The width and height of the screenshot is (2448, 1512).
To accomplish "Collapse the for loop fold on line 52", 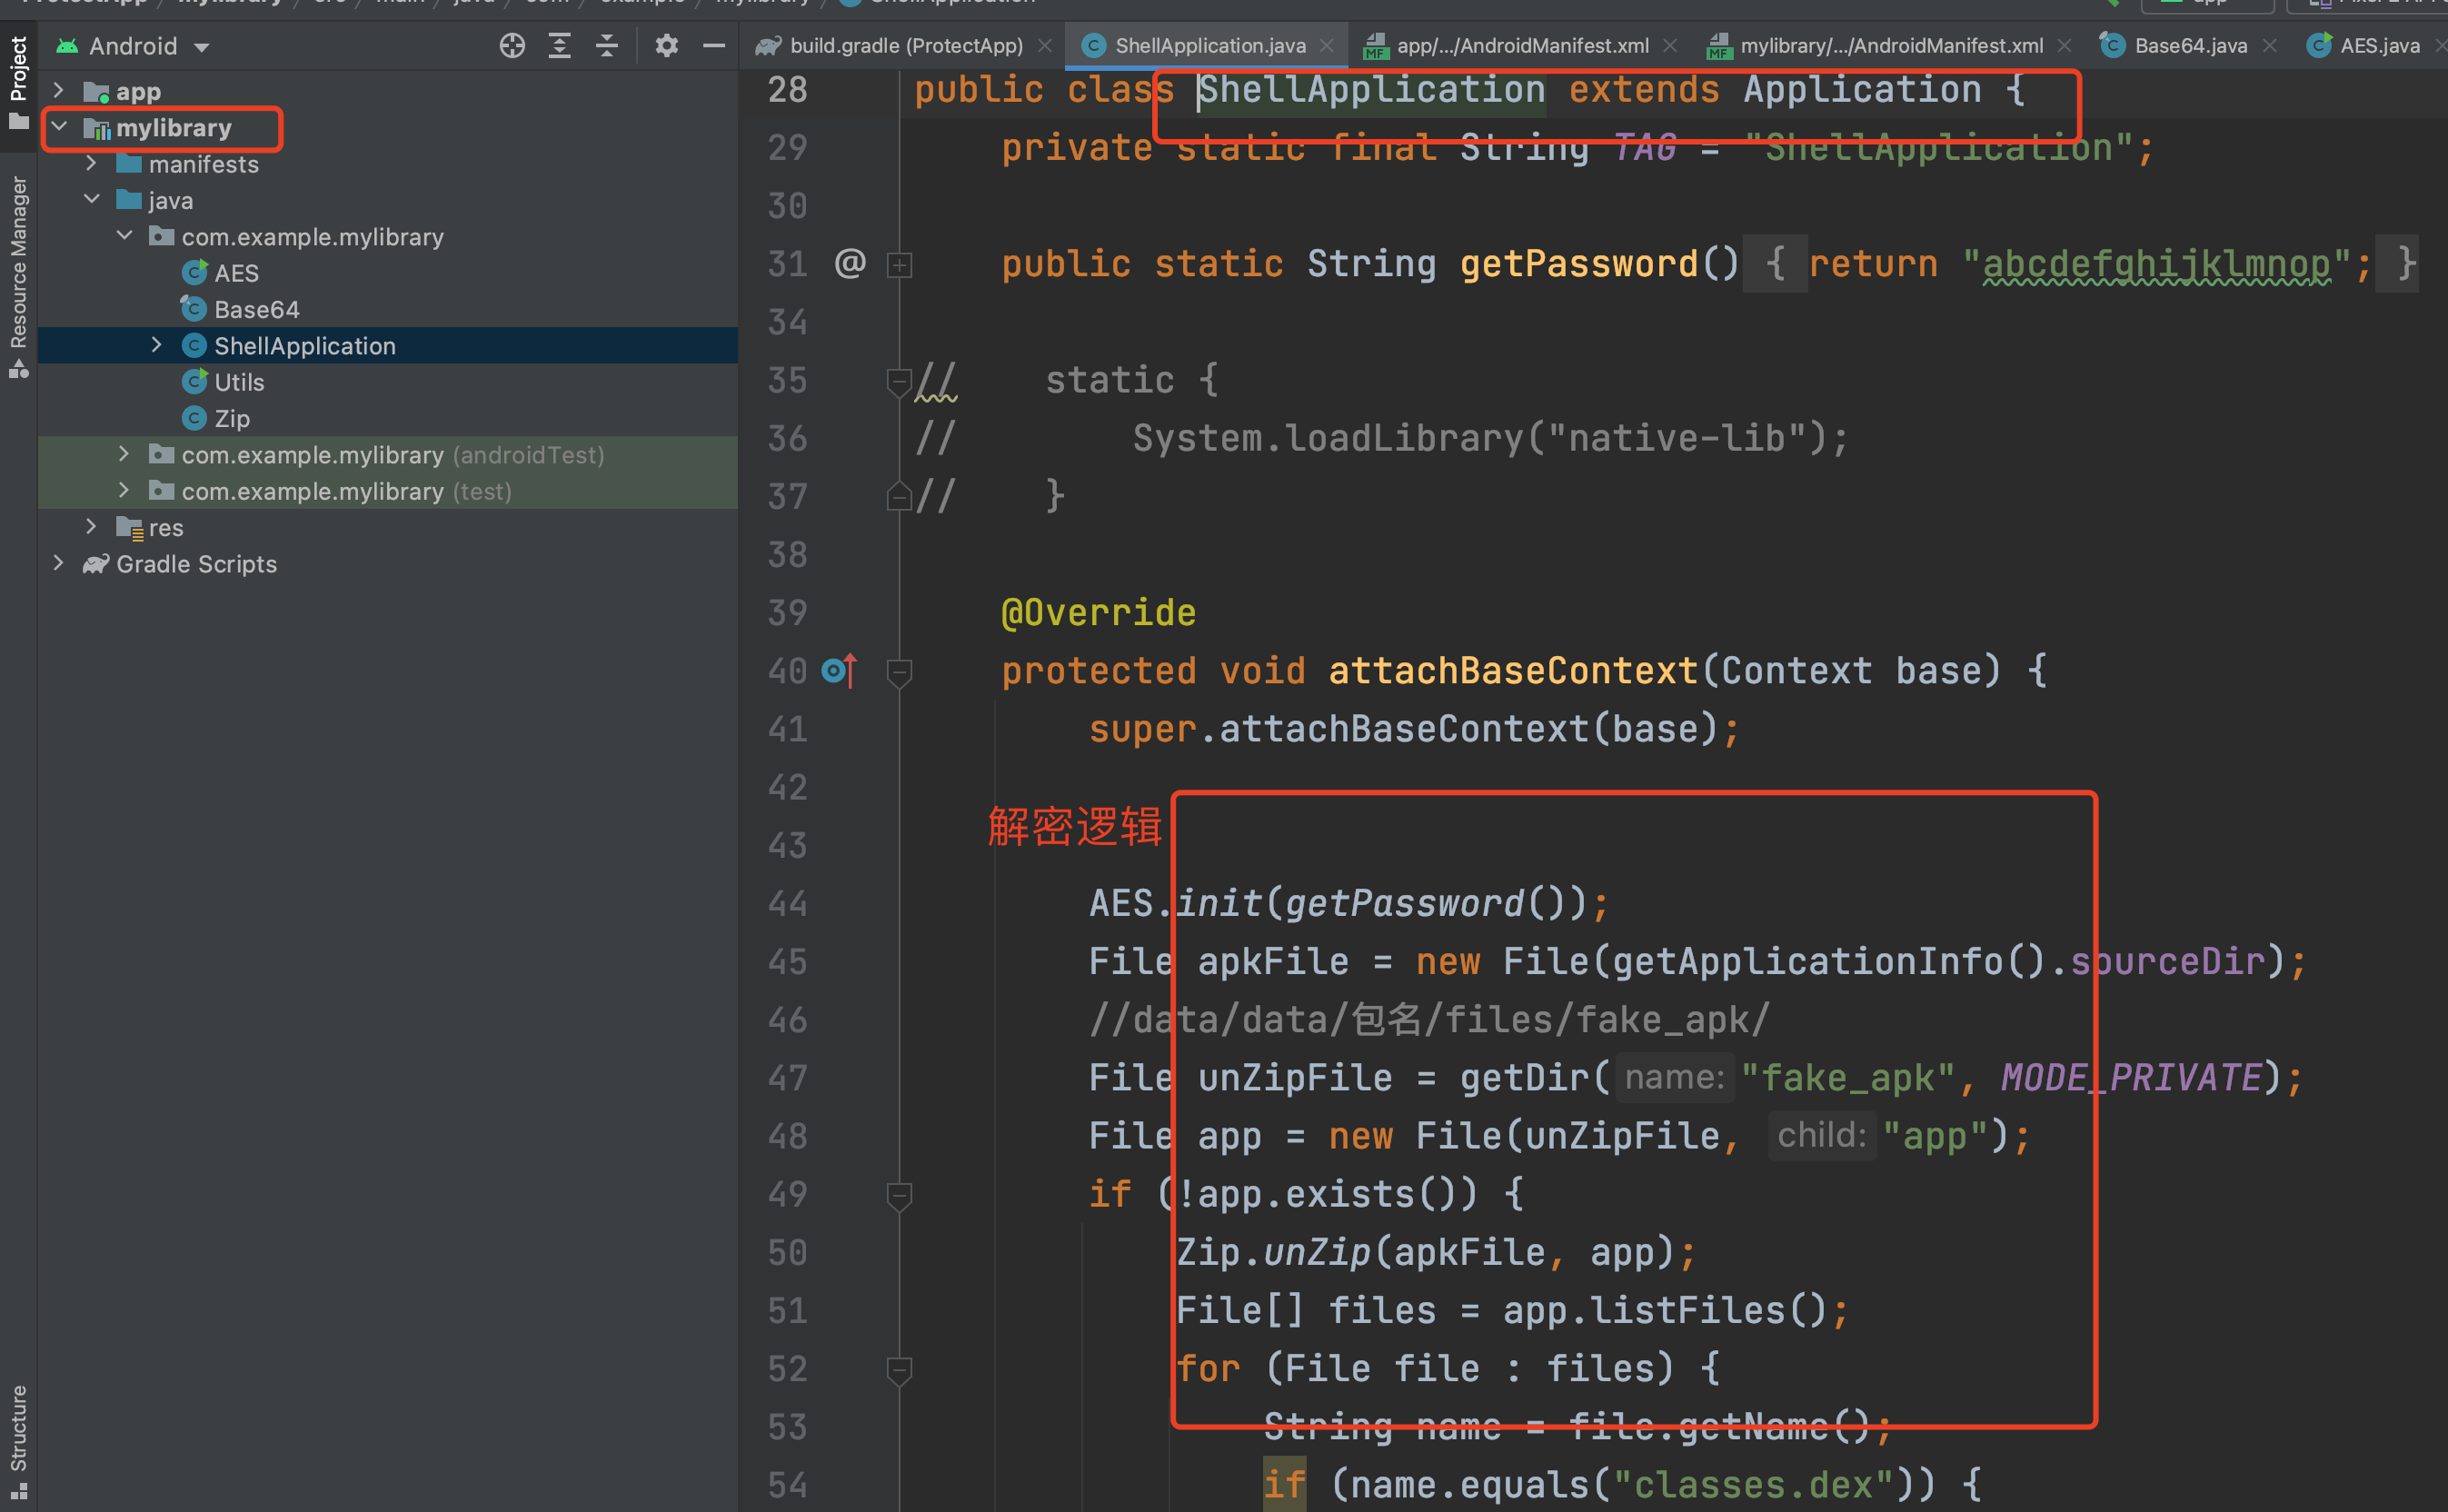I will click(x=899, y=1370).
